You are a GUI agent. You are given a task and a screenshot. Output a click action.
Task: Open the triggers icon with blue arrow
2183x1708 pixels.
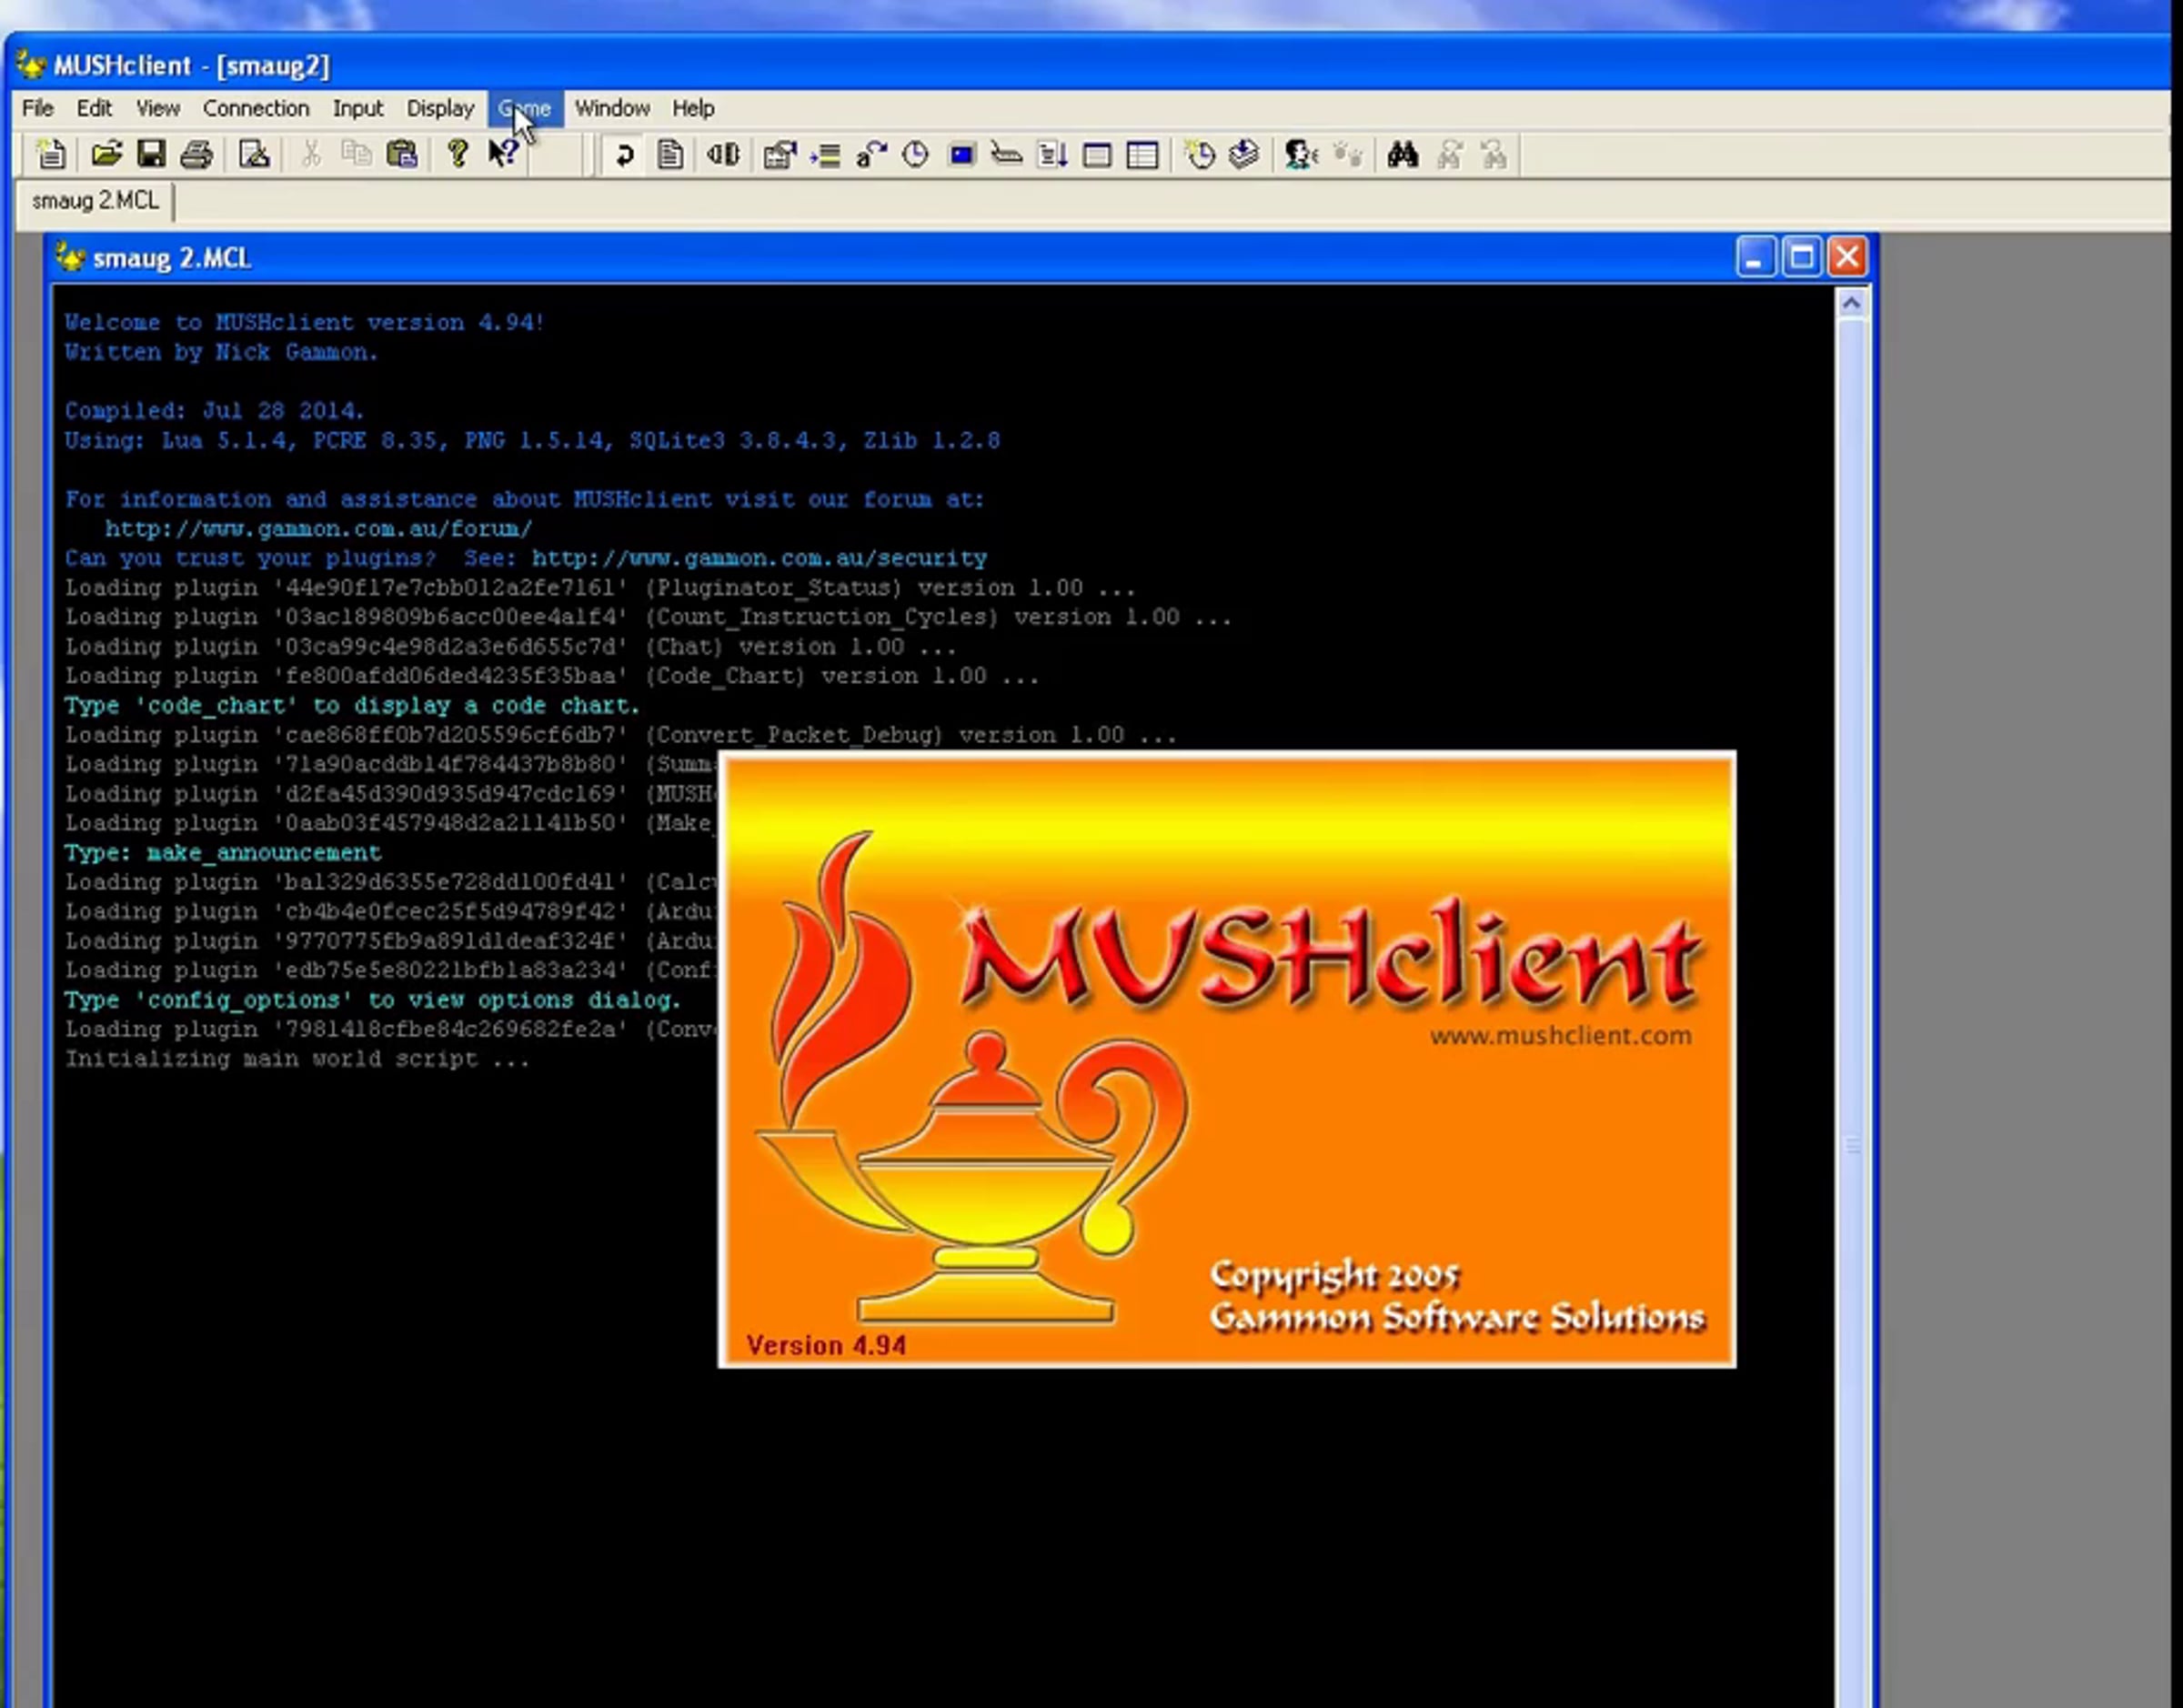(825, 155)
